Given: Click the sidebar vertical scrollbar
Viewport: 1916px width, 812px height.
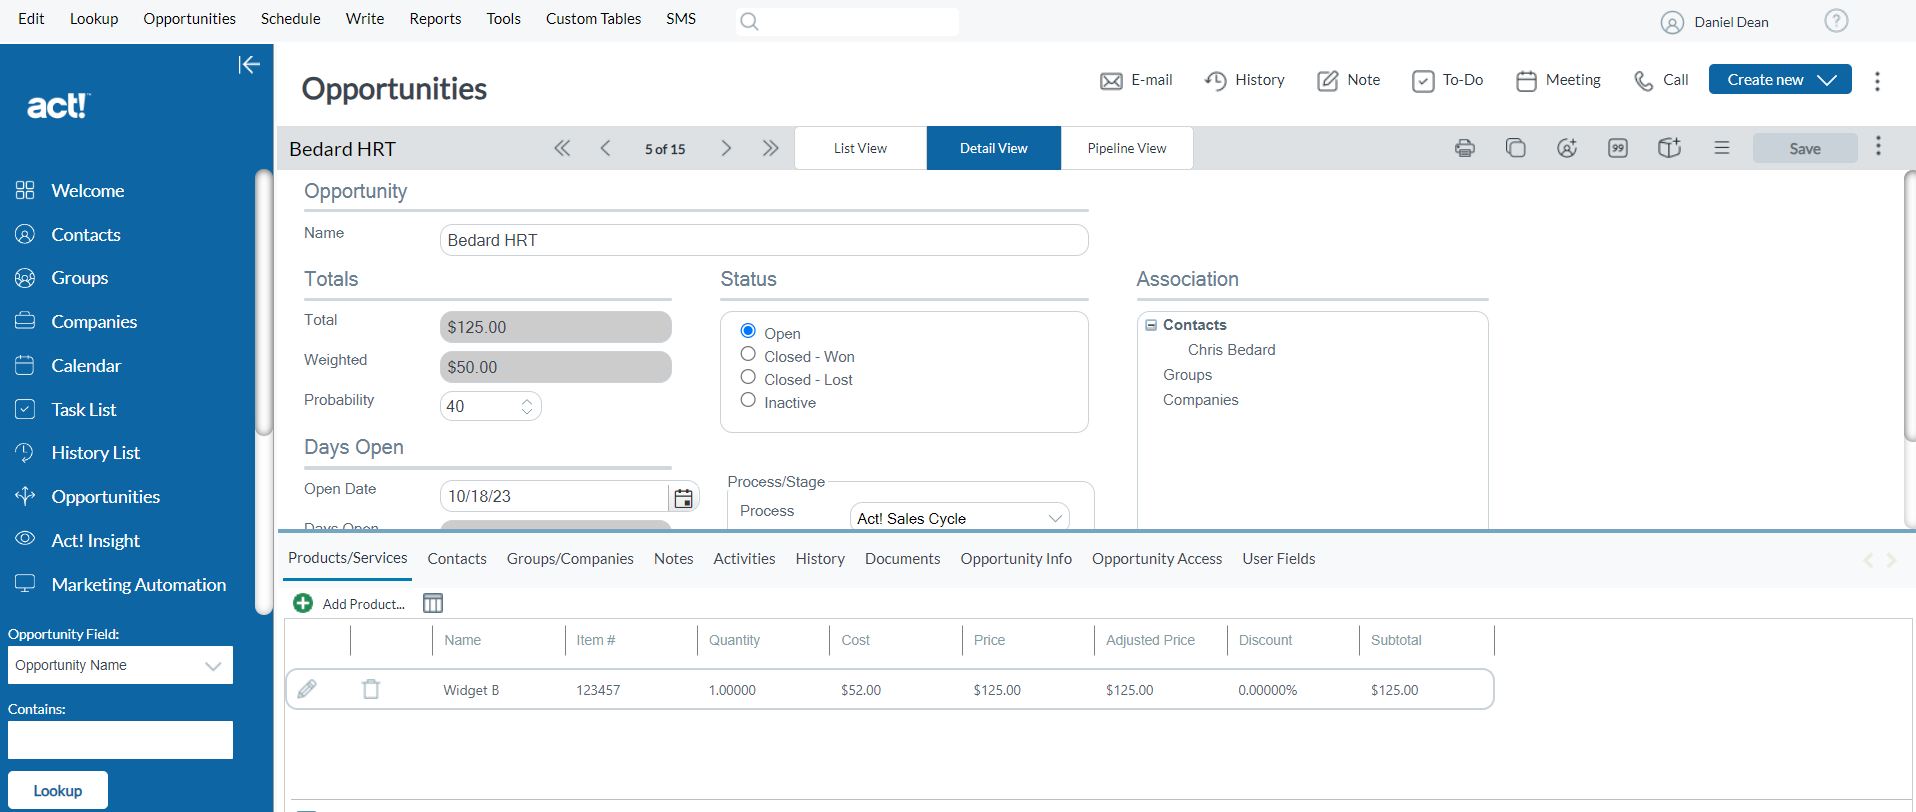Looking at the screenshot, I should click(x=264, y=302).
